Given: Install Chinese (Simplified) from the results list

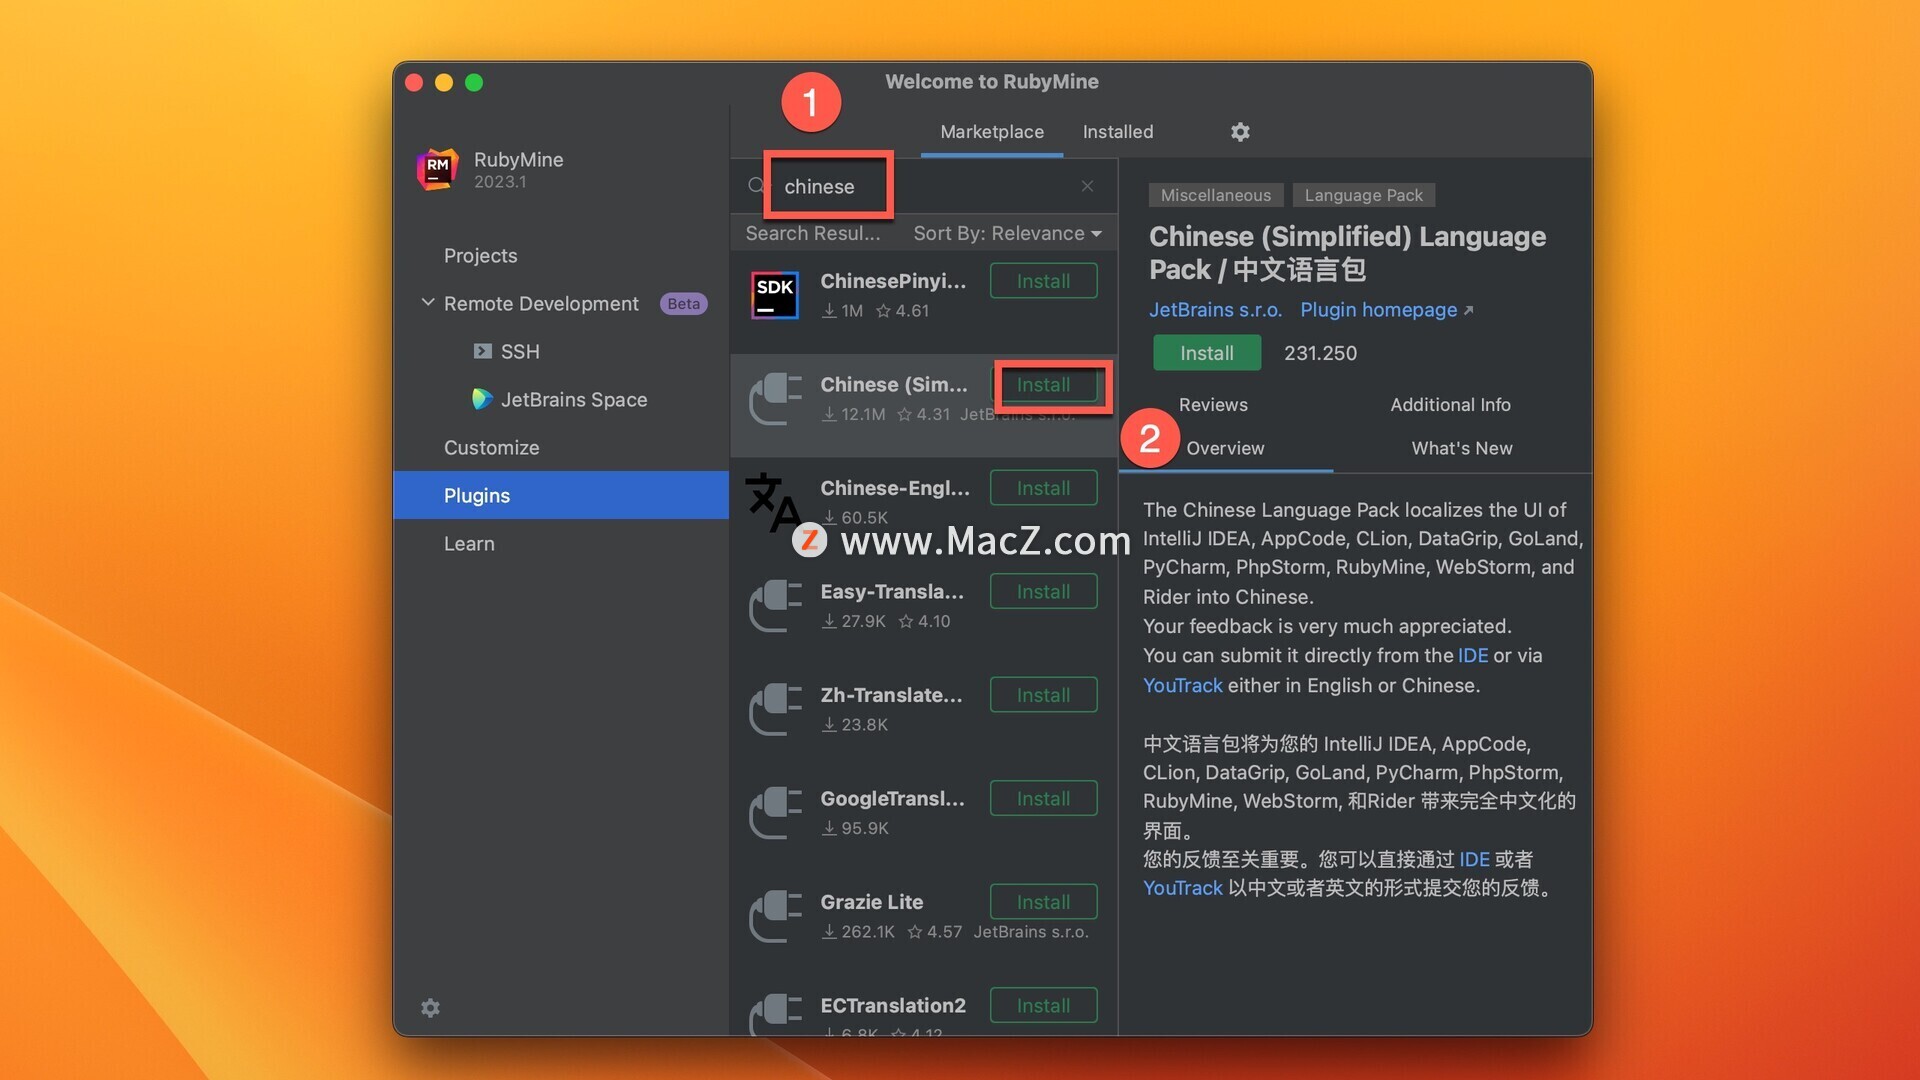Looking at the screenshot, I should [x=1043, y=385].
